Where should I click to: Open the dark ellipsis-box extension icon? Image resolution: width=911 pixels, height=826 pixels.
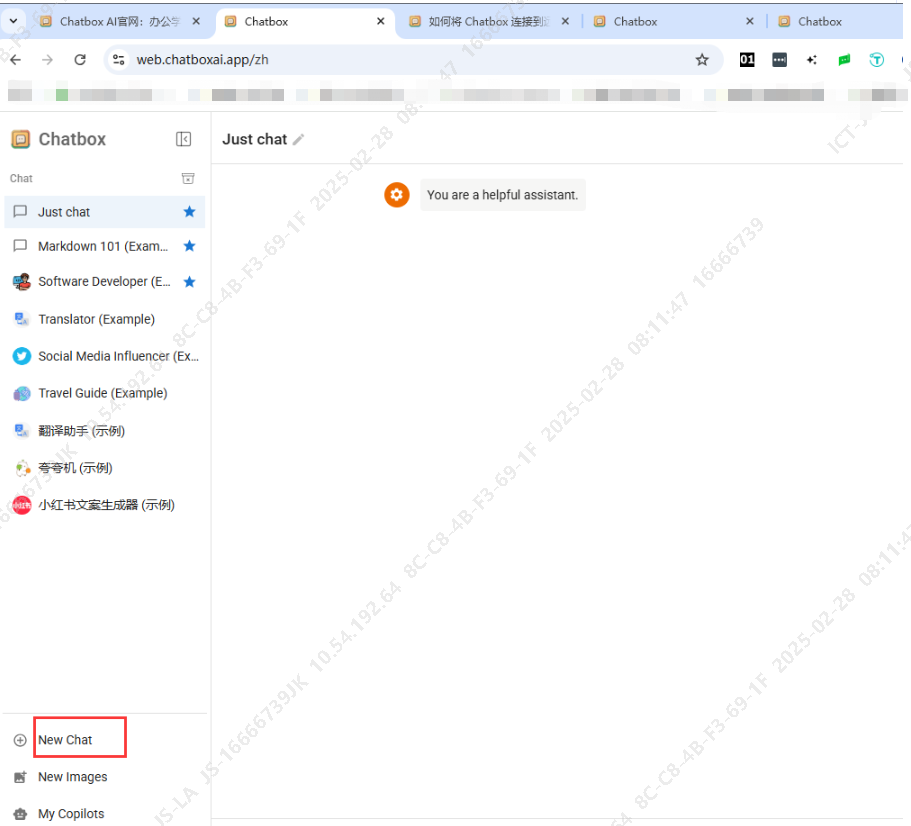779,59
